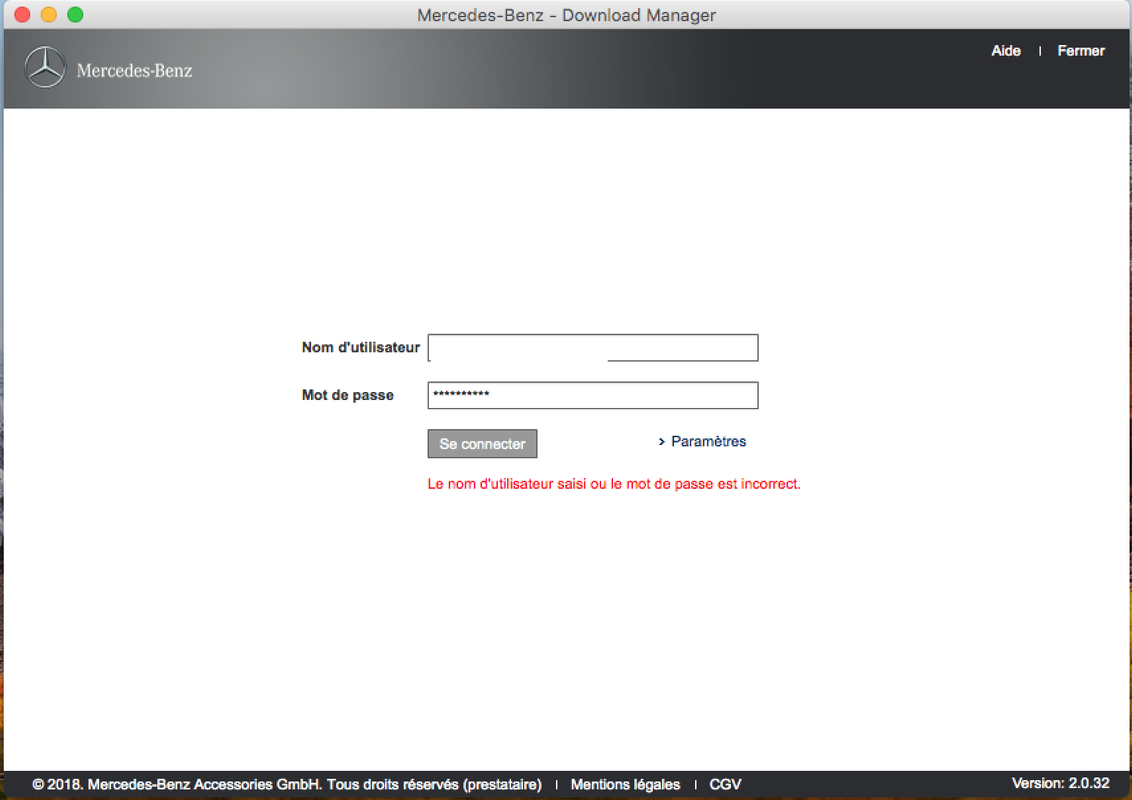Viewport: 1132px width, 800px height.
Task: Click the incorrect username or password error message
Action: click(614, 484)
